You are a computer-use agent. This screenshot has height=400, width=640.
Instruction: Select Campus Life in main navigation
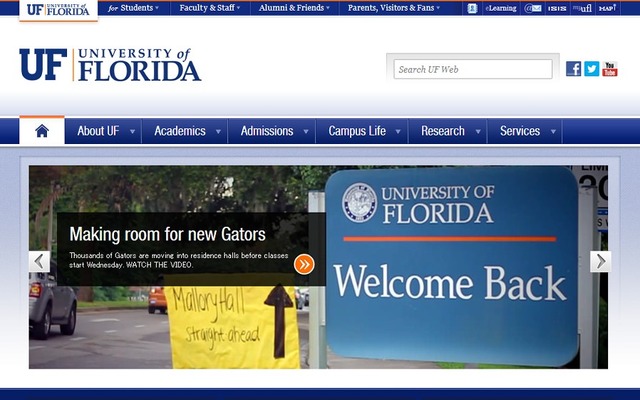357,131
